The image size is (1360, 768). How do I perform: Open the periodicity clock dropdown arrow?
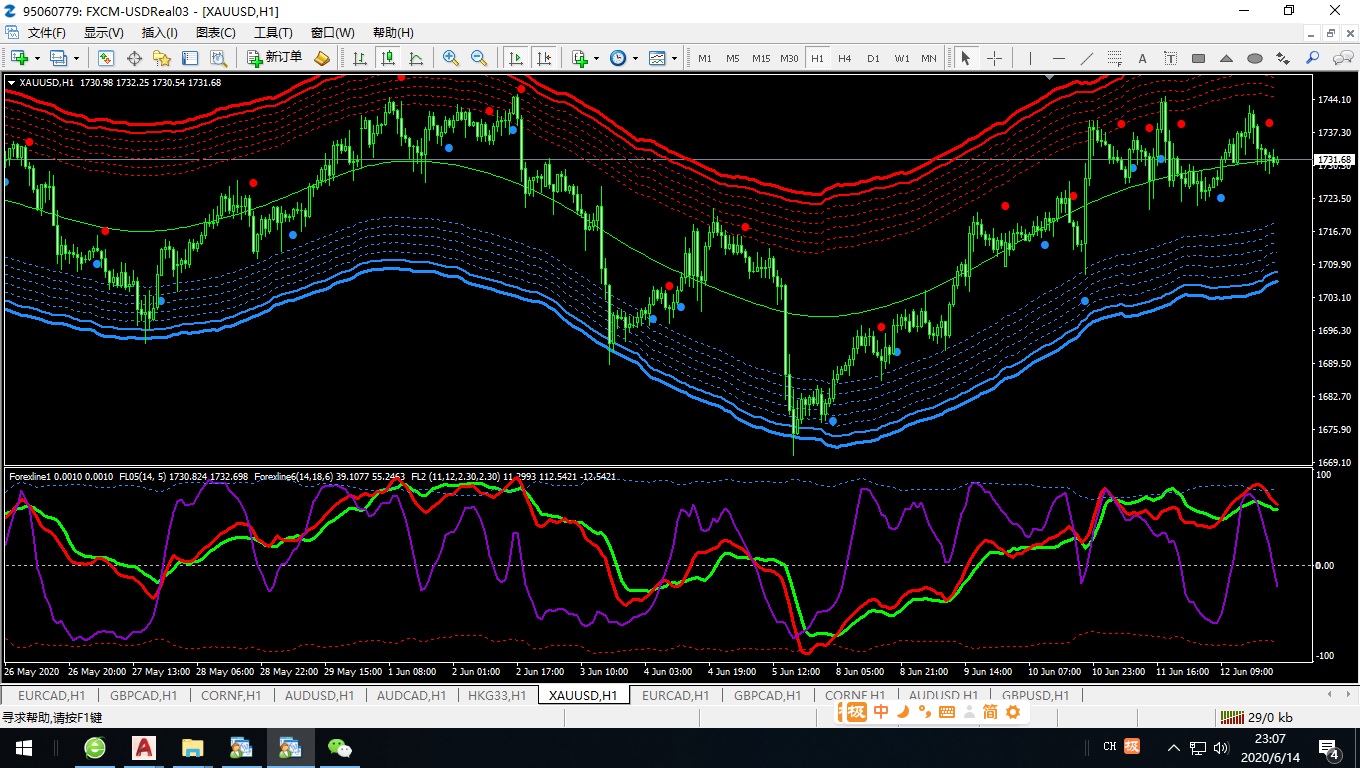coord(636,58)
